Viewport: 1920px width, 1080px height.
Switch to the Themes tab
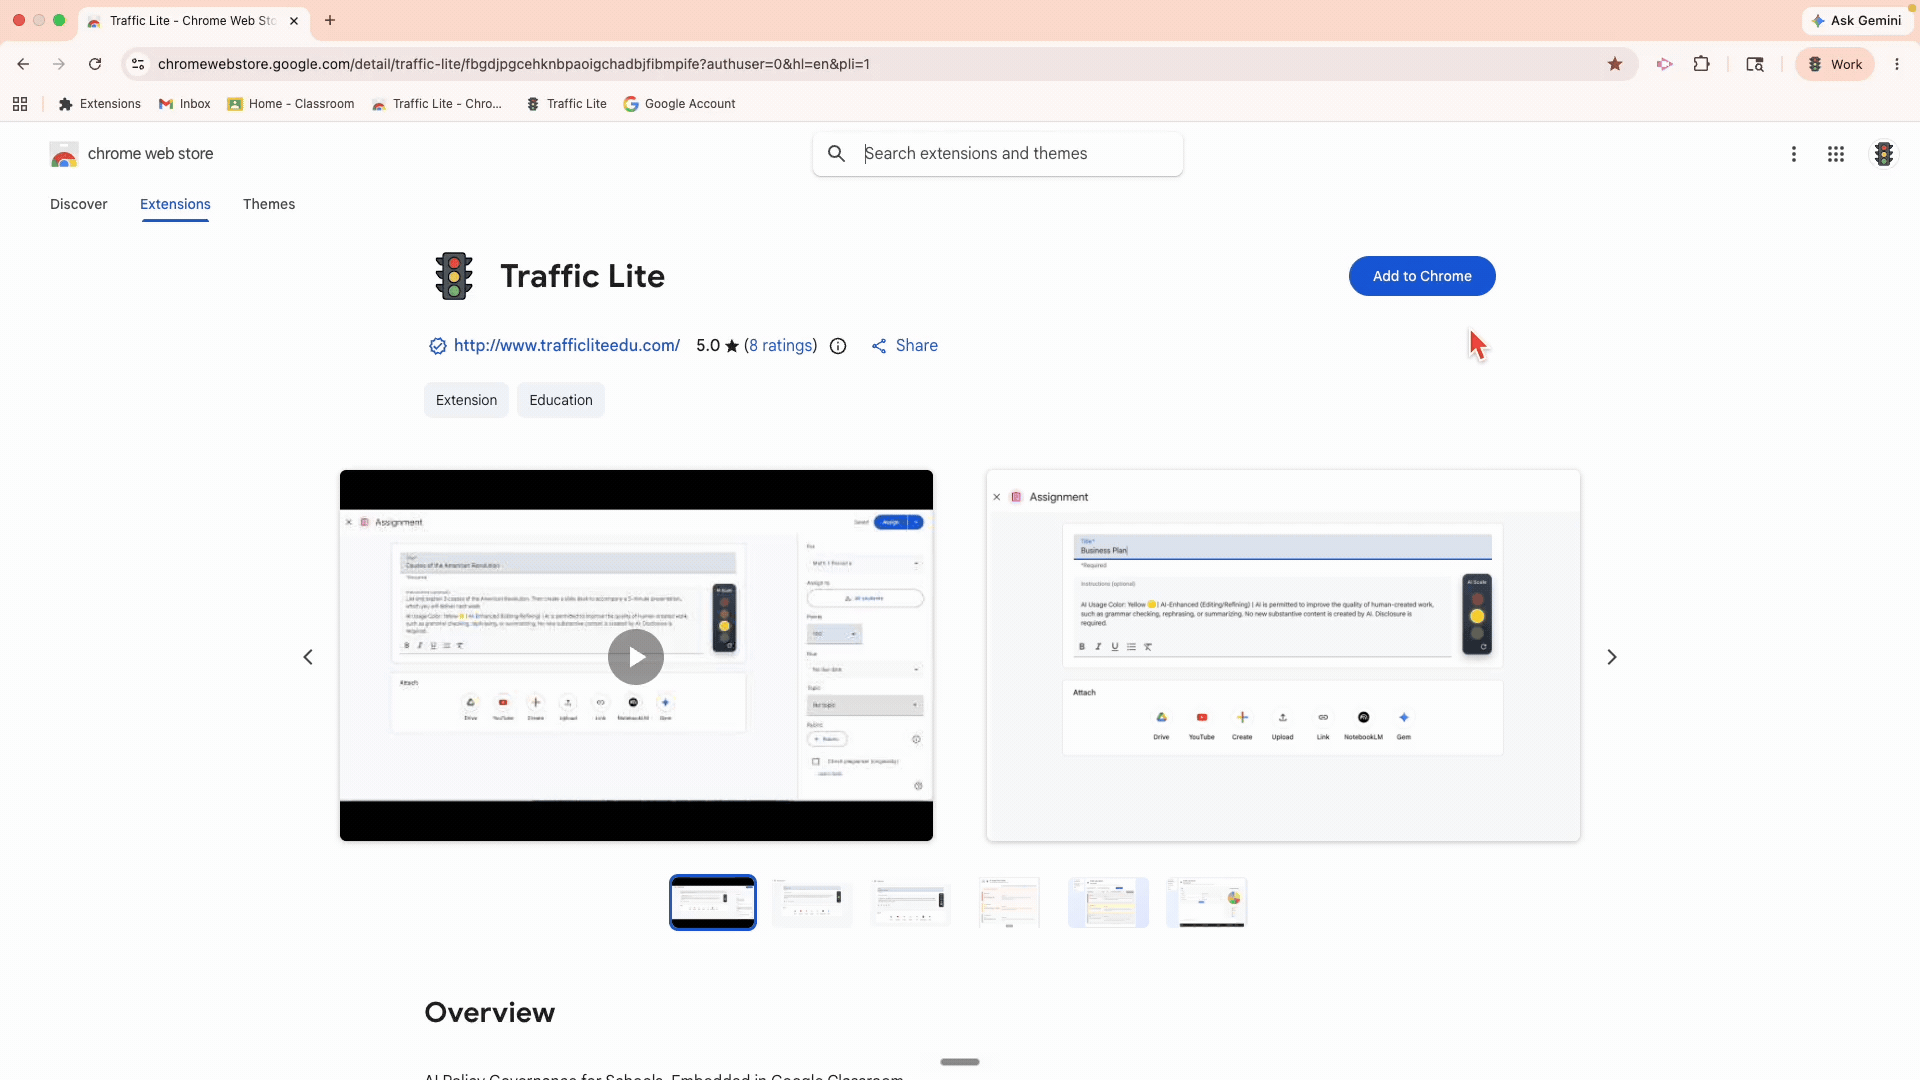269,204
